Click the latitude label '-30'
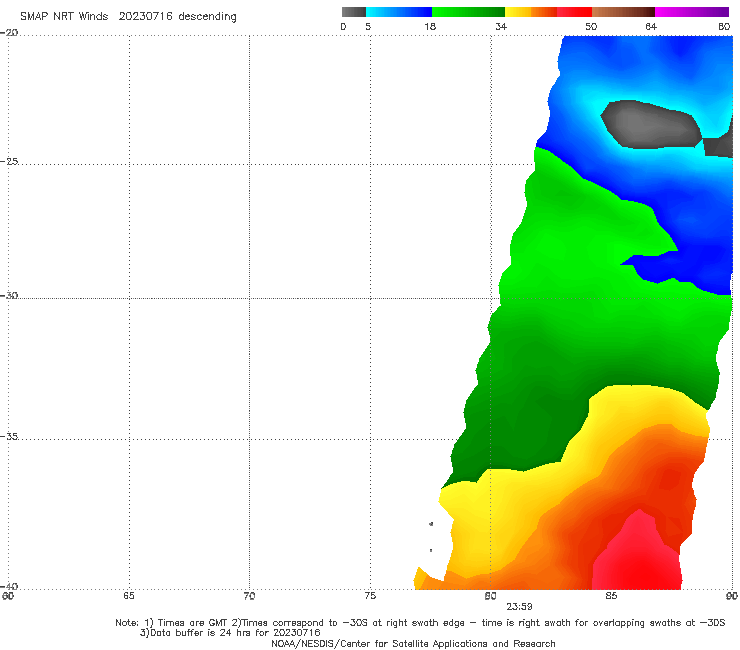Screen dimensions: 740x650 (9, 295)
